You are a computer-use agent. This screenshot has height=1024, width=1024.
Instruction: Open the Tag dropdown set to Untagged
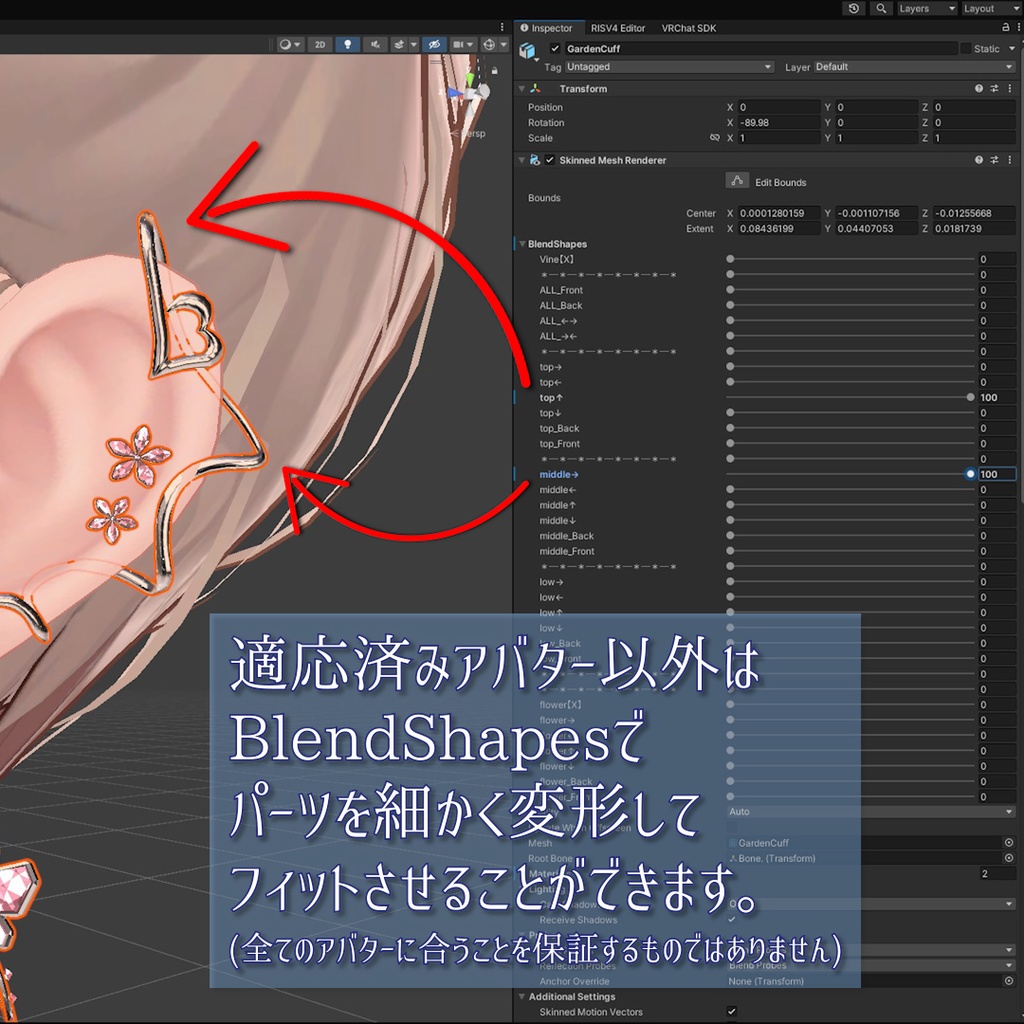668,67
